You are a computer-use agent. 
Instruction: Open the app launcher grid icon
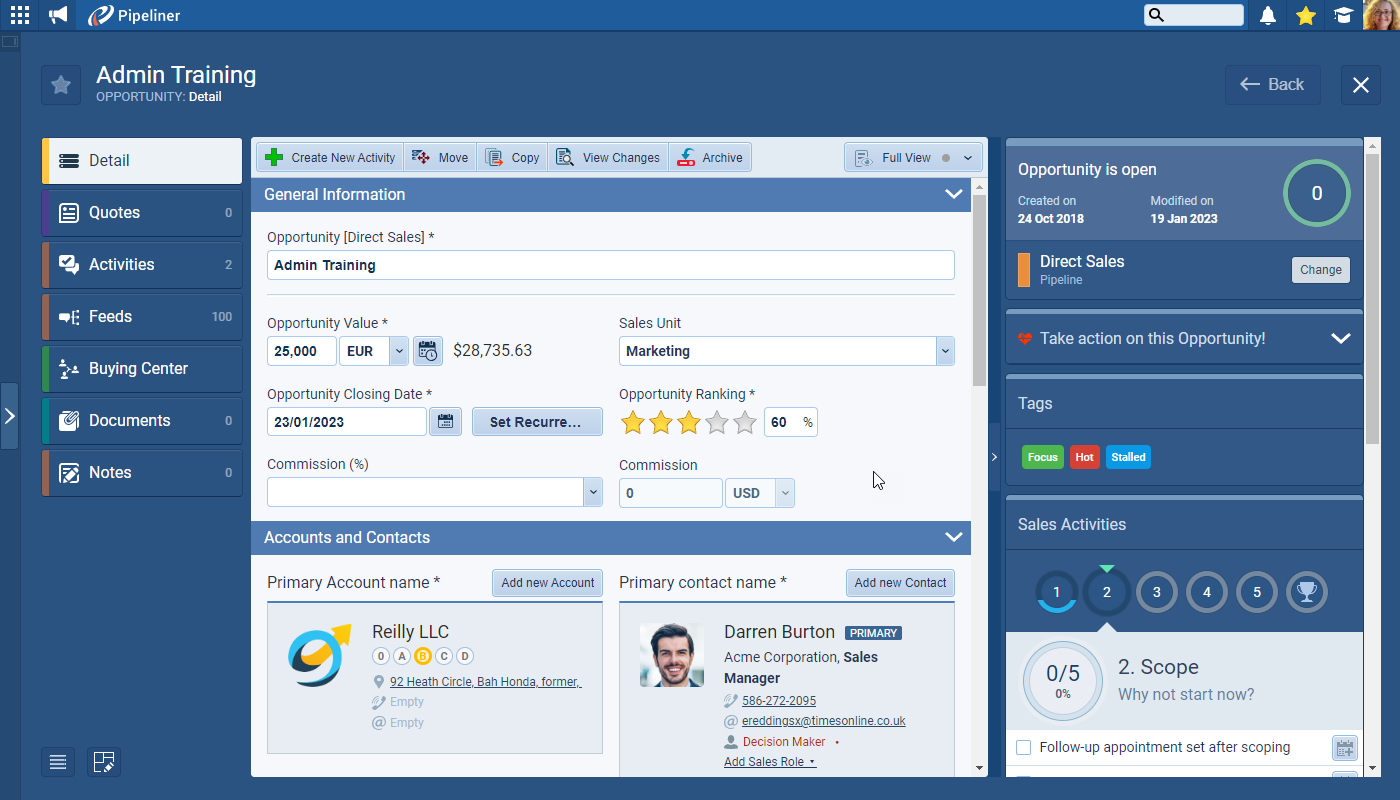click(20, 15)
